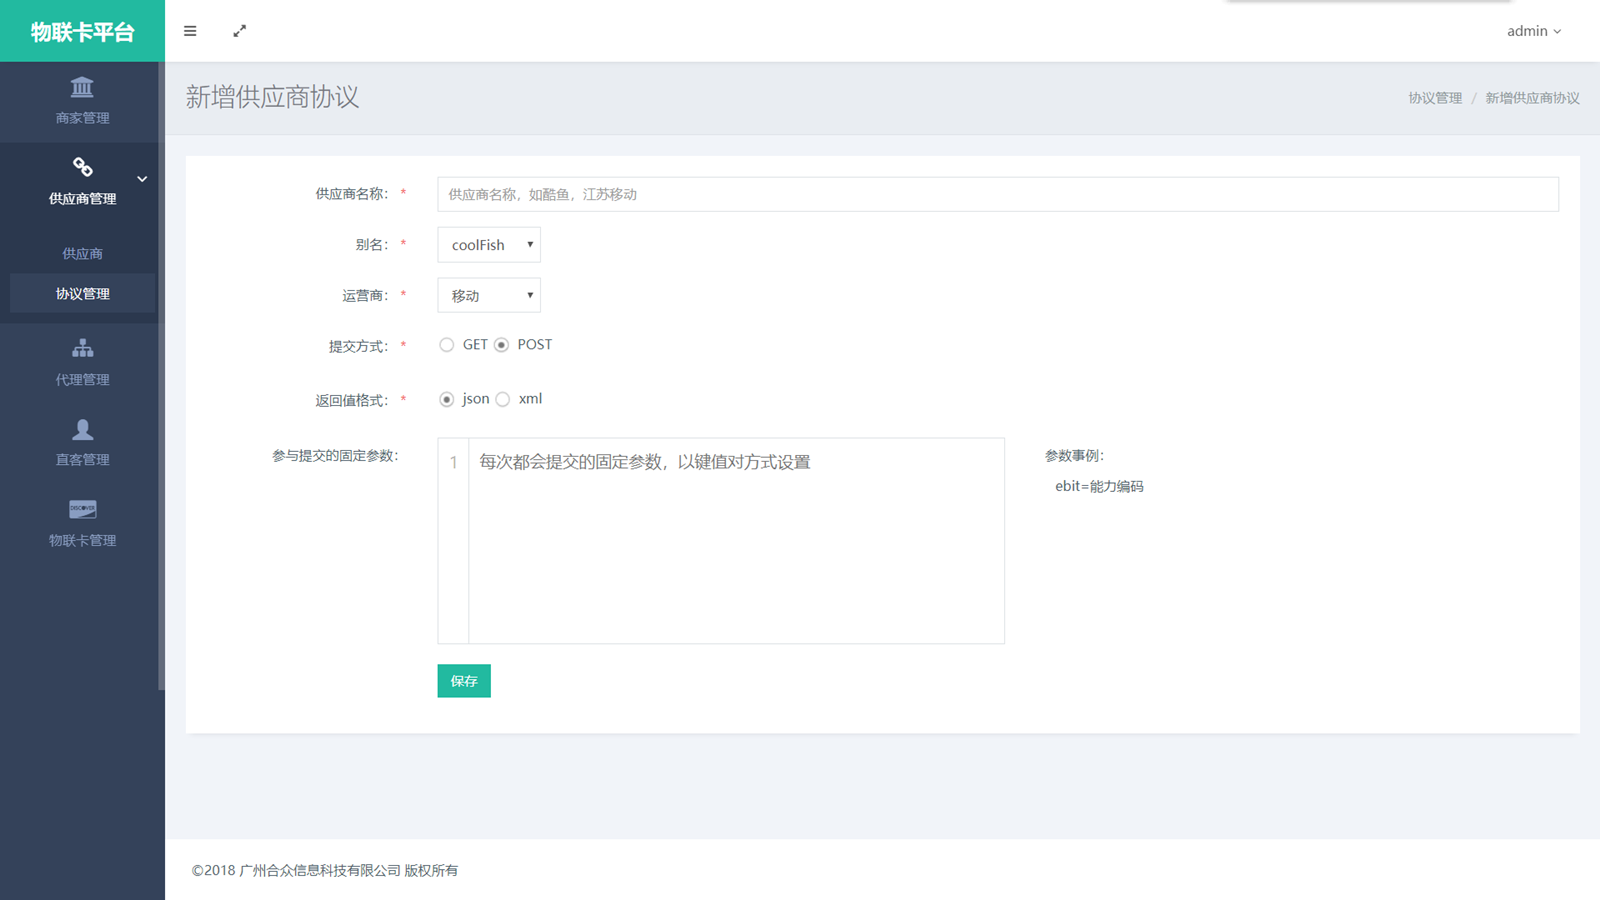Screen dimensions: 1600x900
Task: Open 物联卡管理 card icon
Action: (x=82, y=509)
